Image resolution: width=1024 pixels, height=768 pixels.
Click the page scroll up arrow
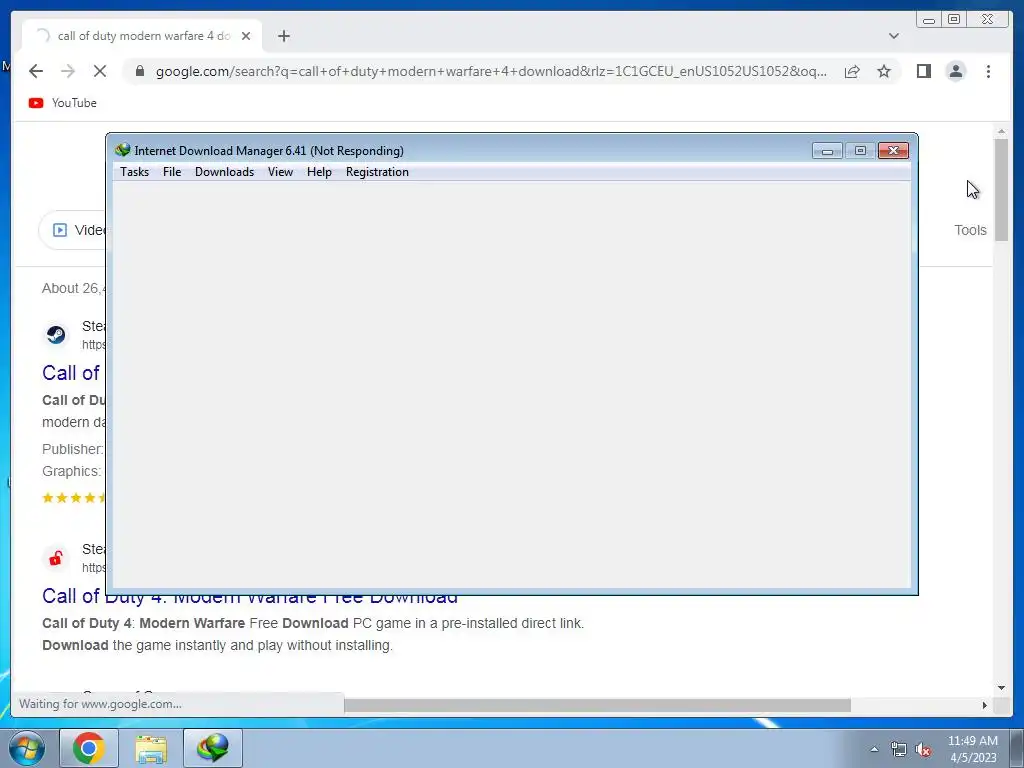click(1001, 133)
